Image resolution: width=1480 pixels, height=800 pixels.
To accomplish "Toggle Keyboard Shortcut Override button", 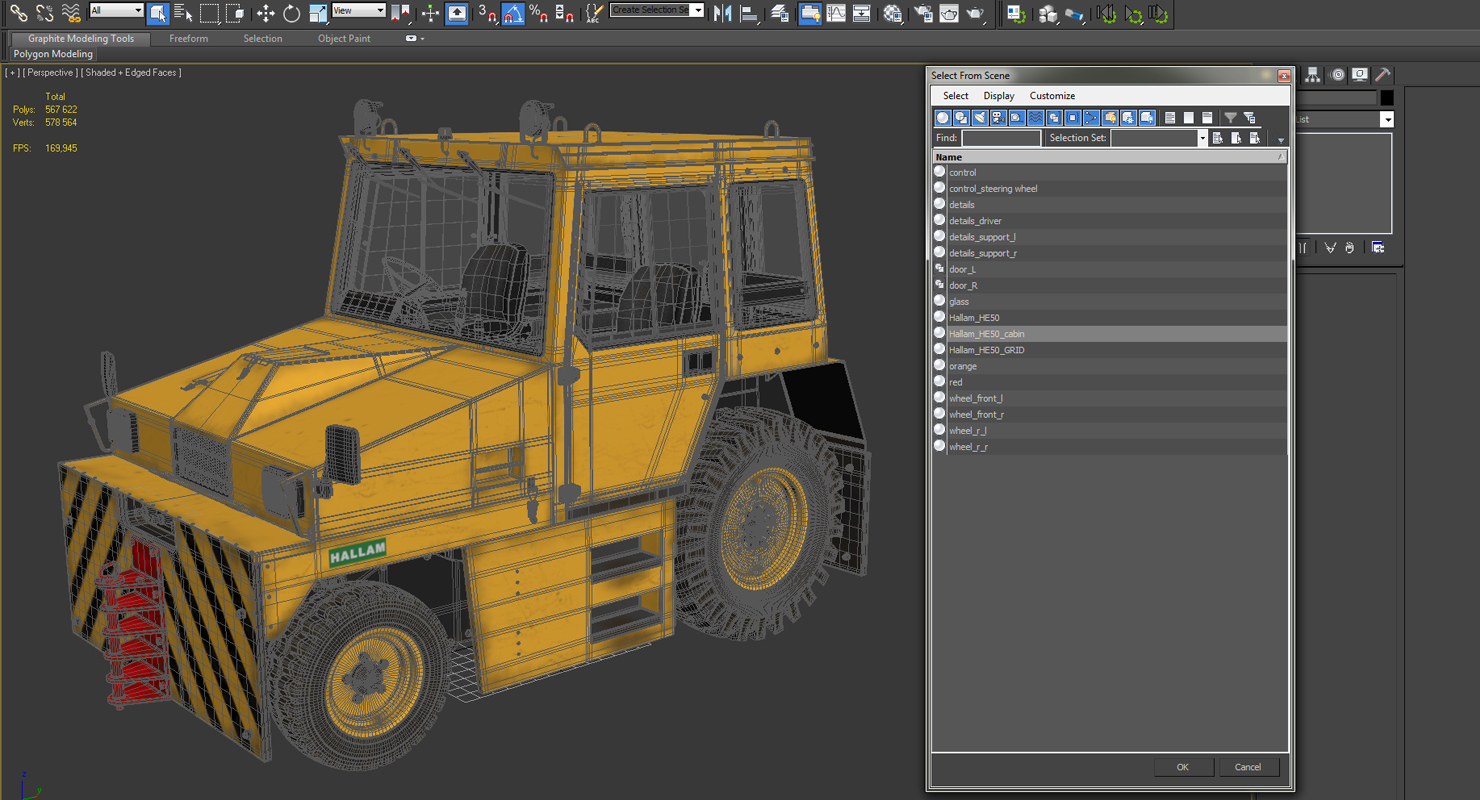I will 457,13.
